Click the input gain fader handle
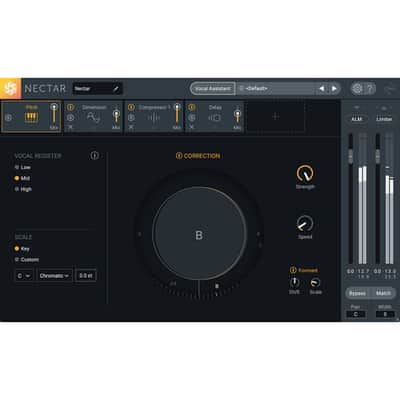 350,155
